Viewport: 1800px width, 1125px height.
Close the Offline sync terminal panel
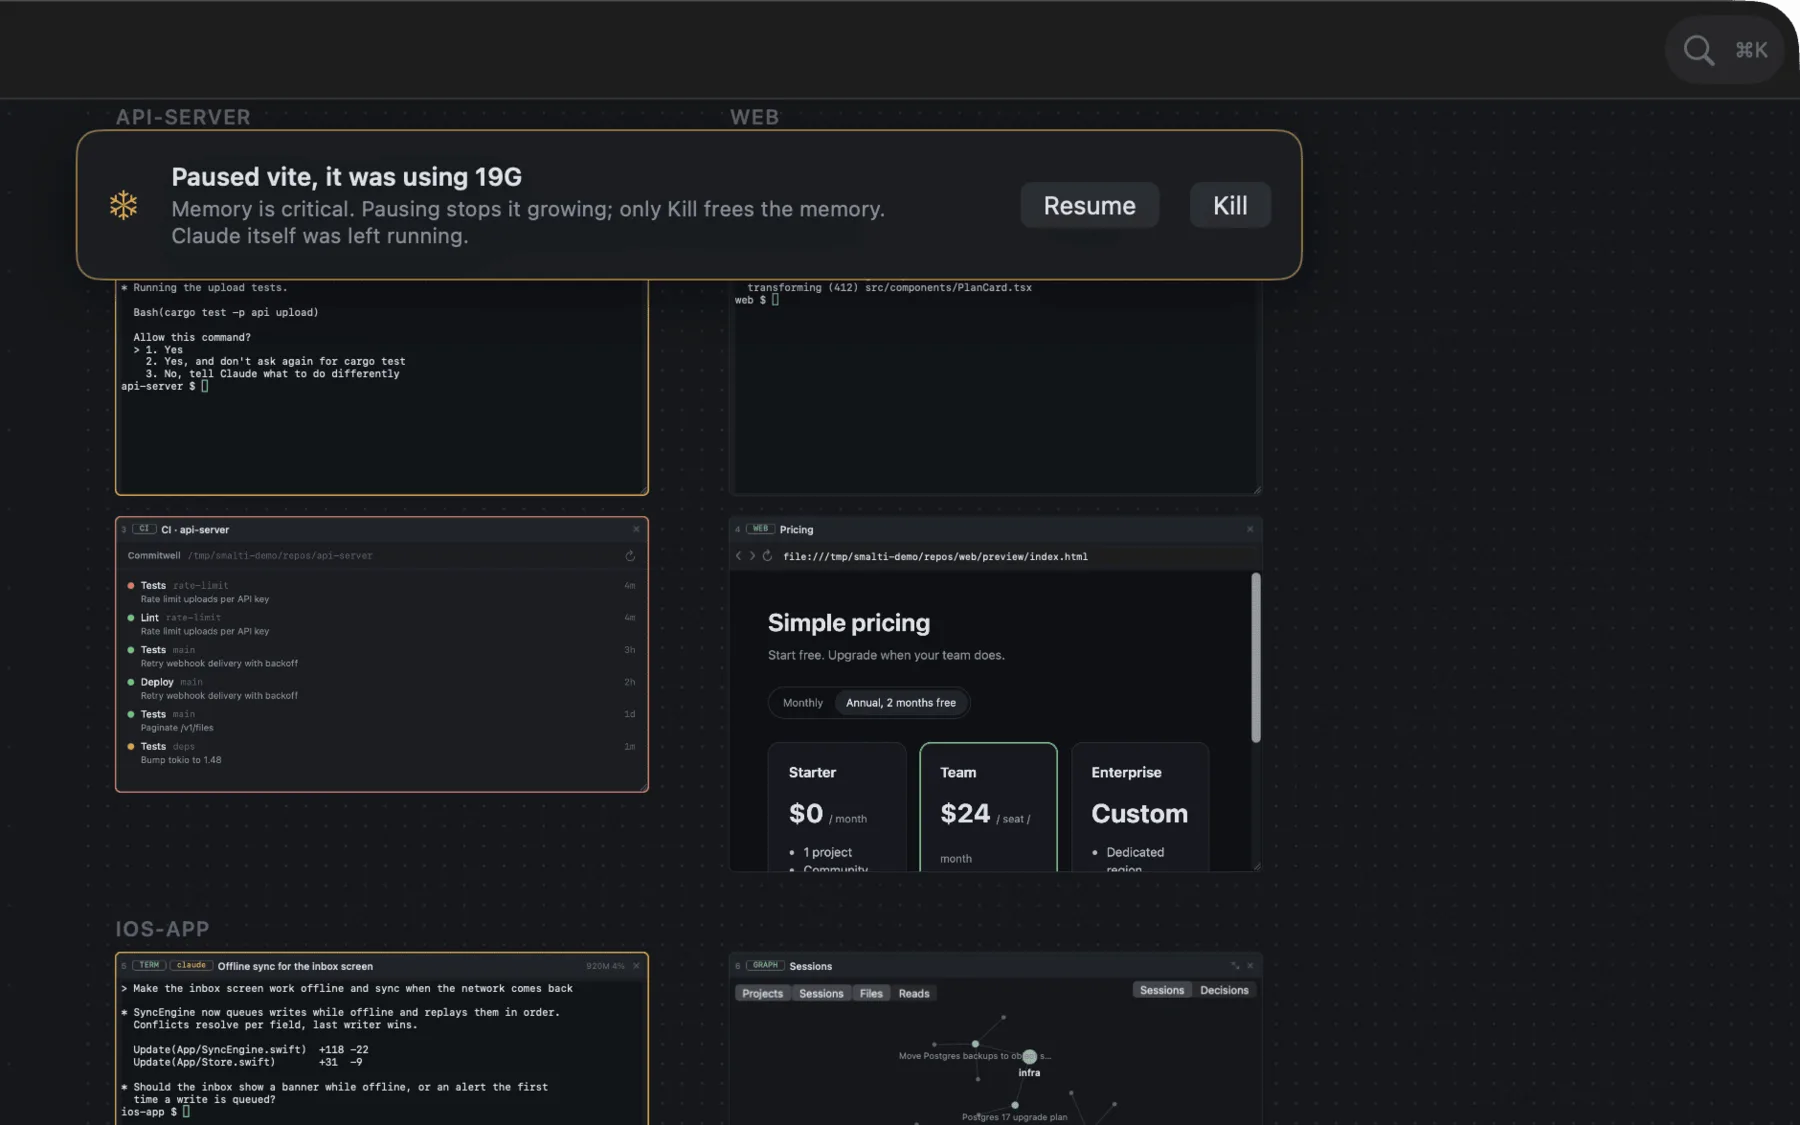636,966
